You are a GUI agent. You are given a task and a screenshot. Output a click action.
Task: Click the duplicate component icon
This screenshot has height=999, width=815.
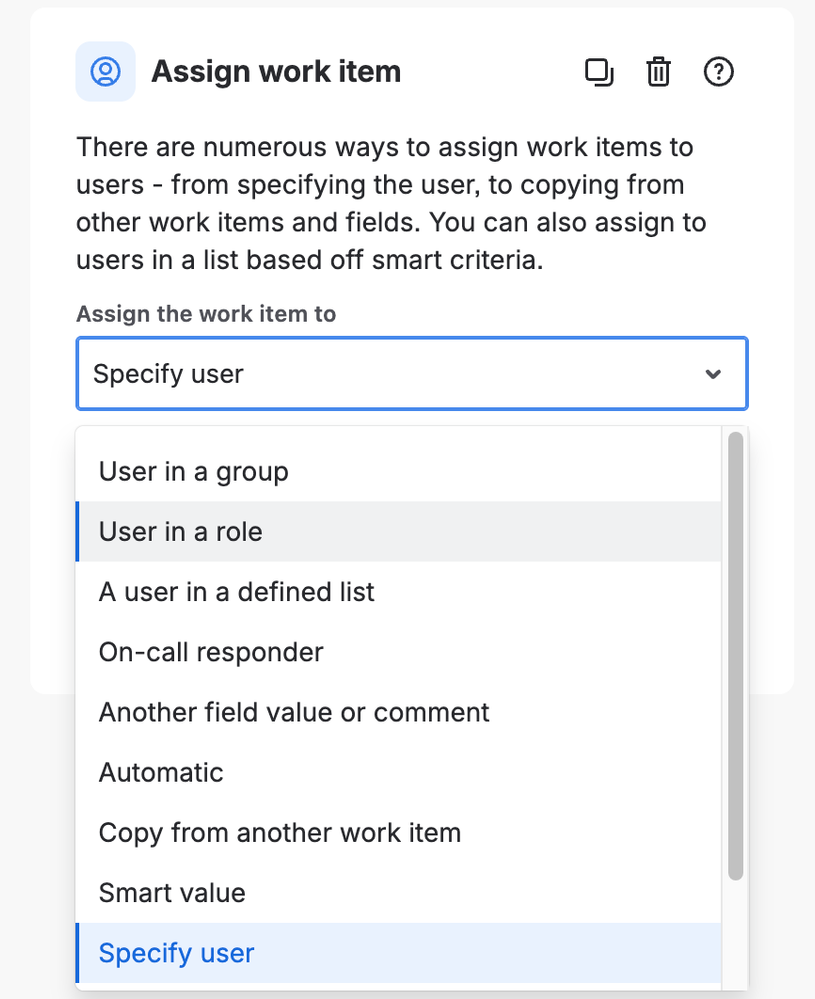598,72
